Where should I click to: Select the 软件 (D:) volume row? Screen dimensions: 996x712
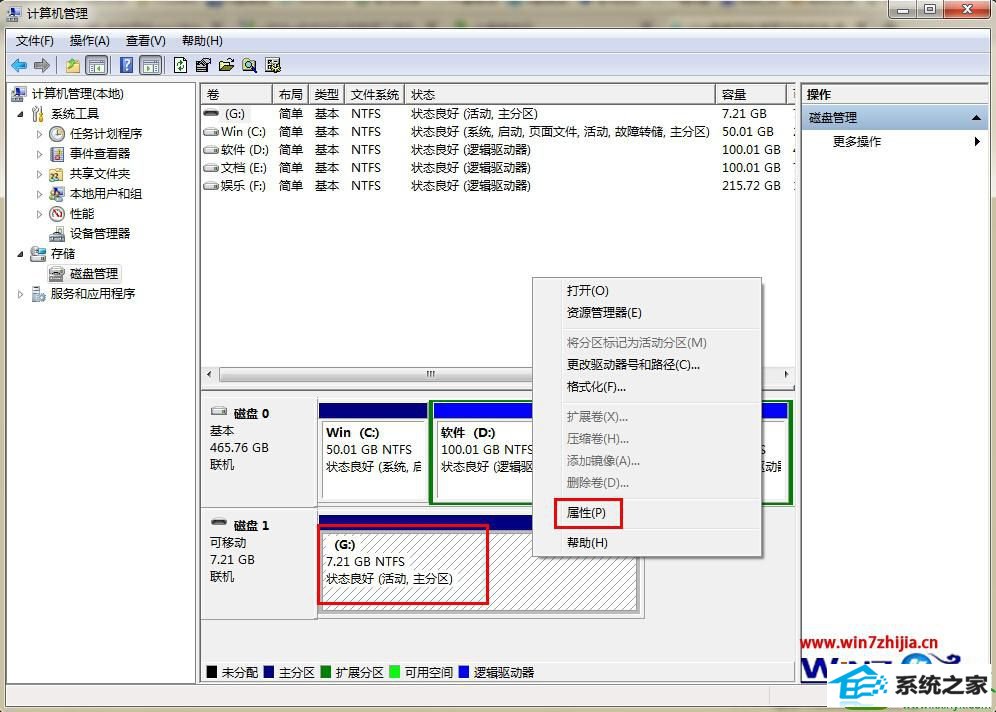498,150
